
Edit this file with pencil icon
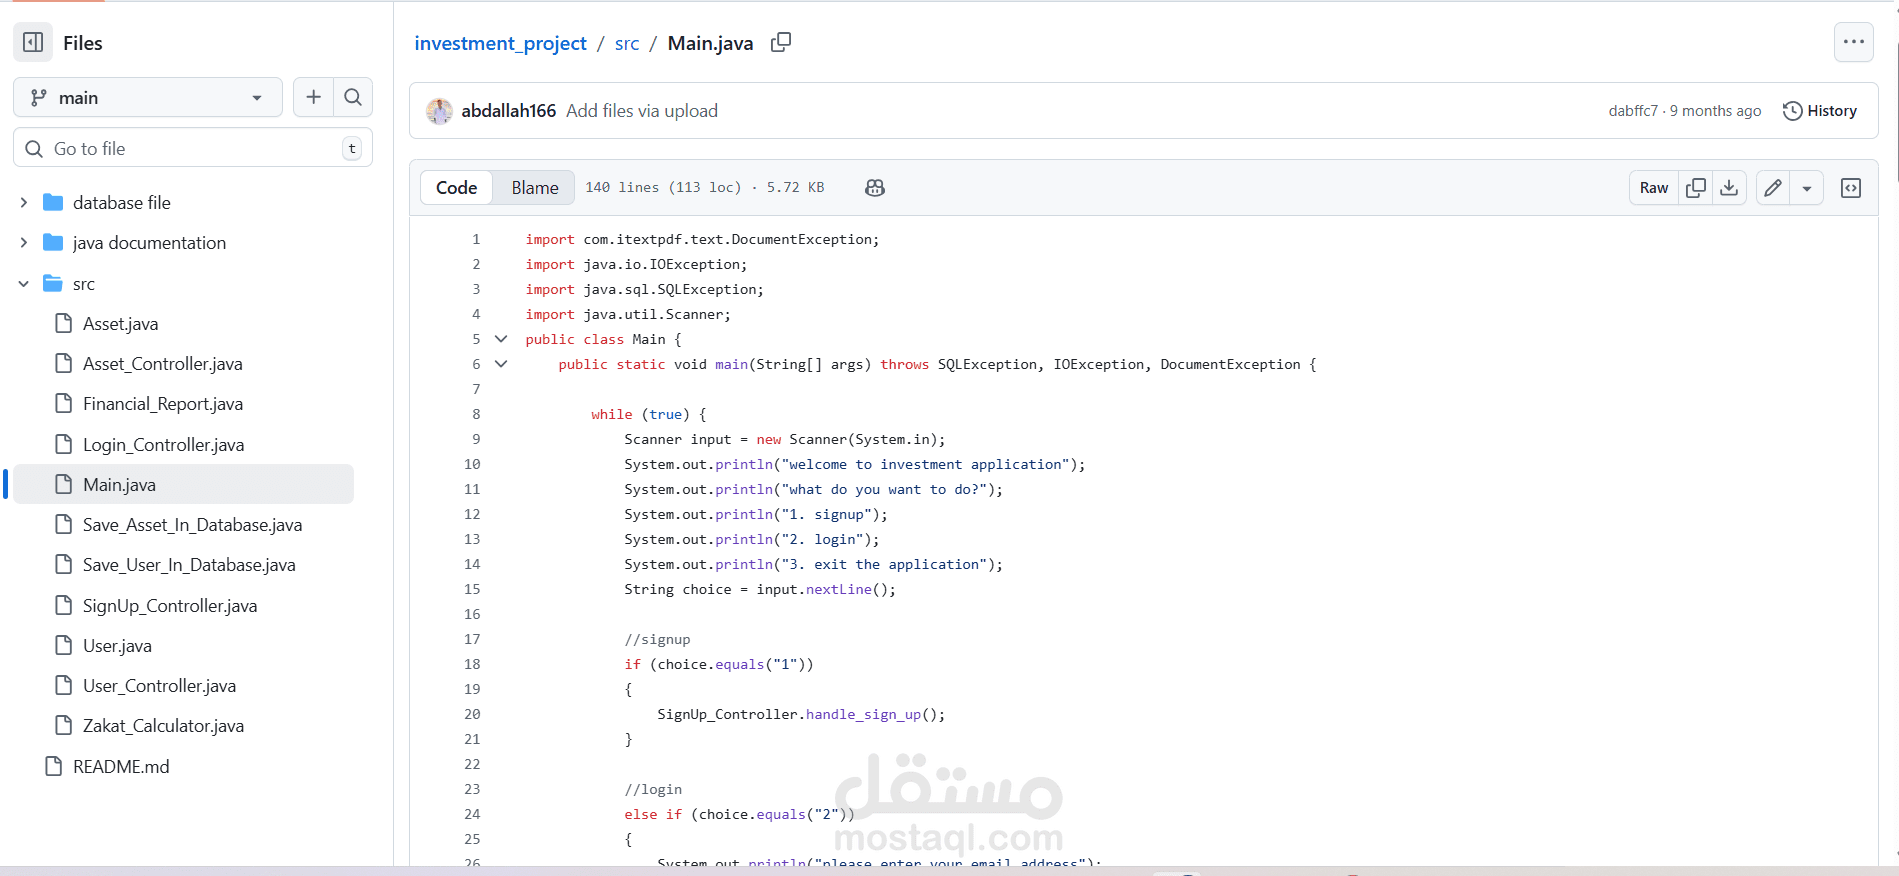point(1773,187)
